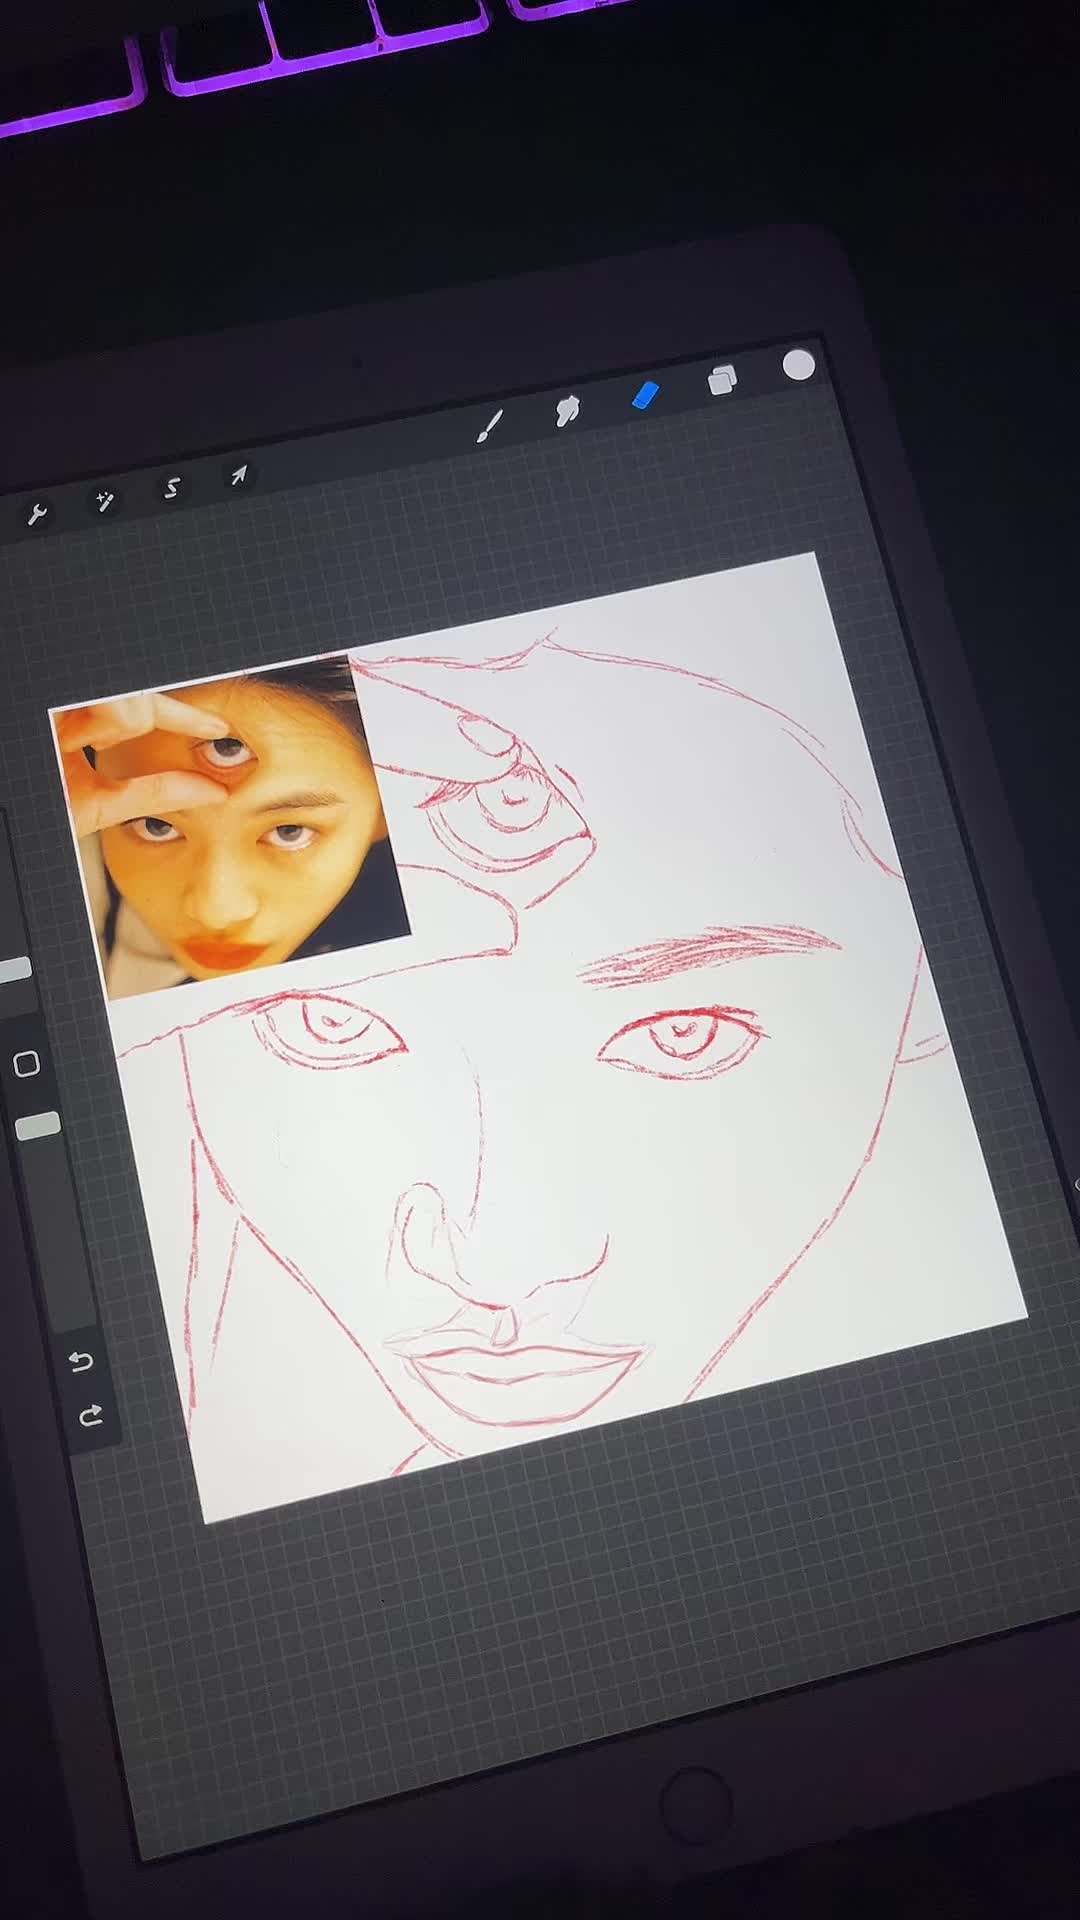Select the blue Eraser tool
The width and height of the screenshot is (1080, 1920).
click(646, 396)
